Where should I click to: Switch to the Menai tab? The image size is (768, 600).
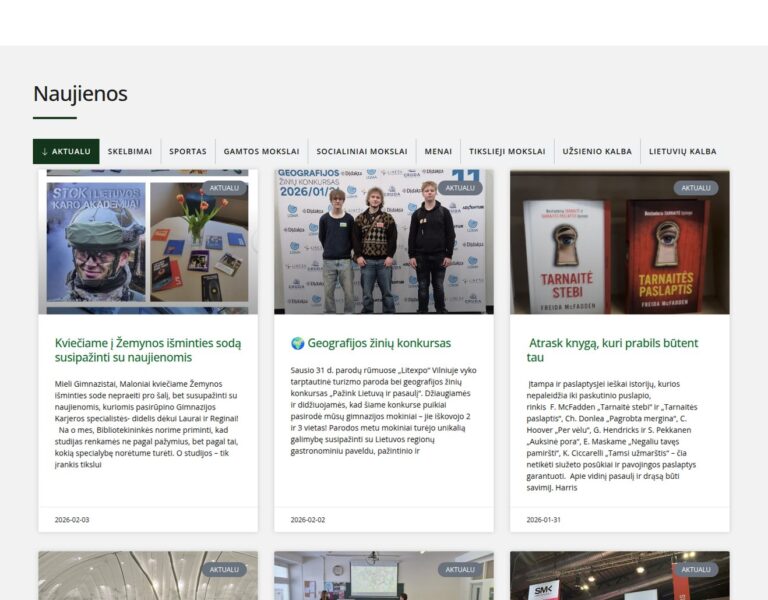point(438,152)
